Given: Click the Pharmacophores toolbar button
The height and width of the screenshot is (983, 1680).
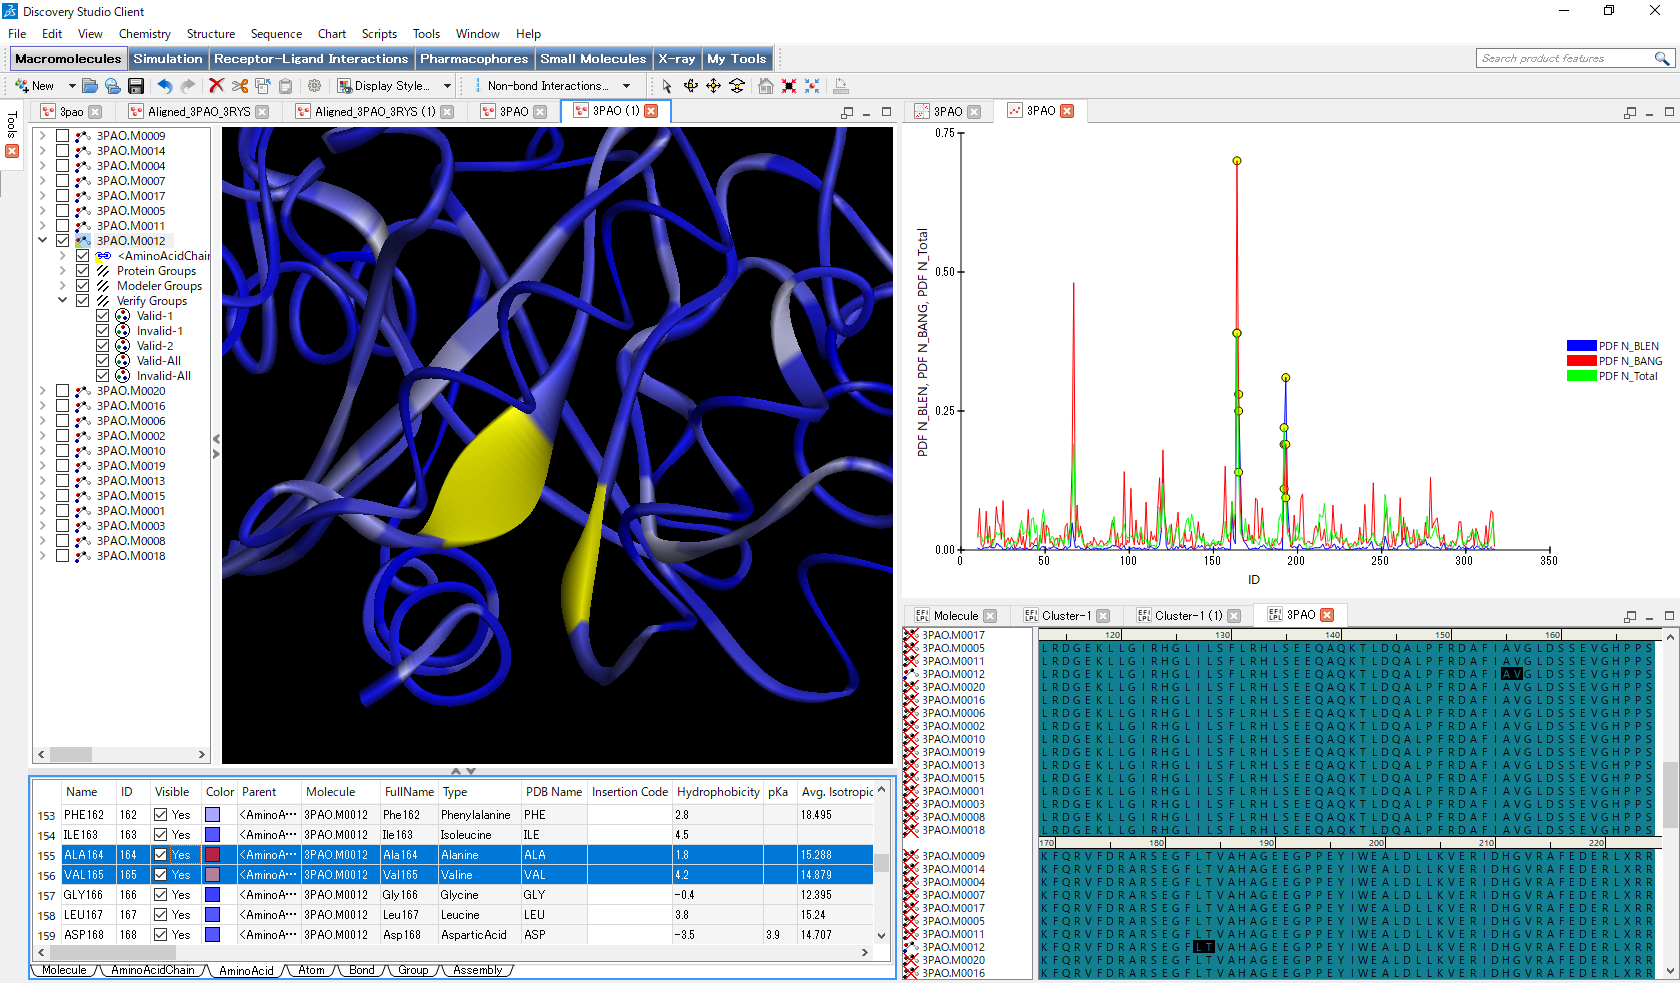Looking at the screenshot, I should tap(473, 59).
